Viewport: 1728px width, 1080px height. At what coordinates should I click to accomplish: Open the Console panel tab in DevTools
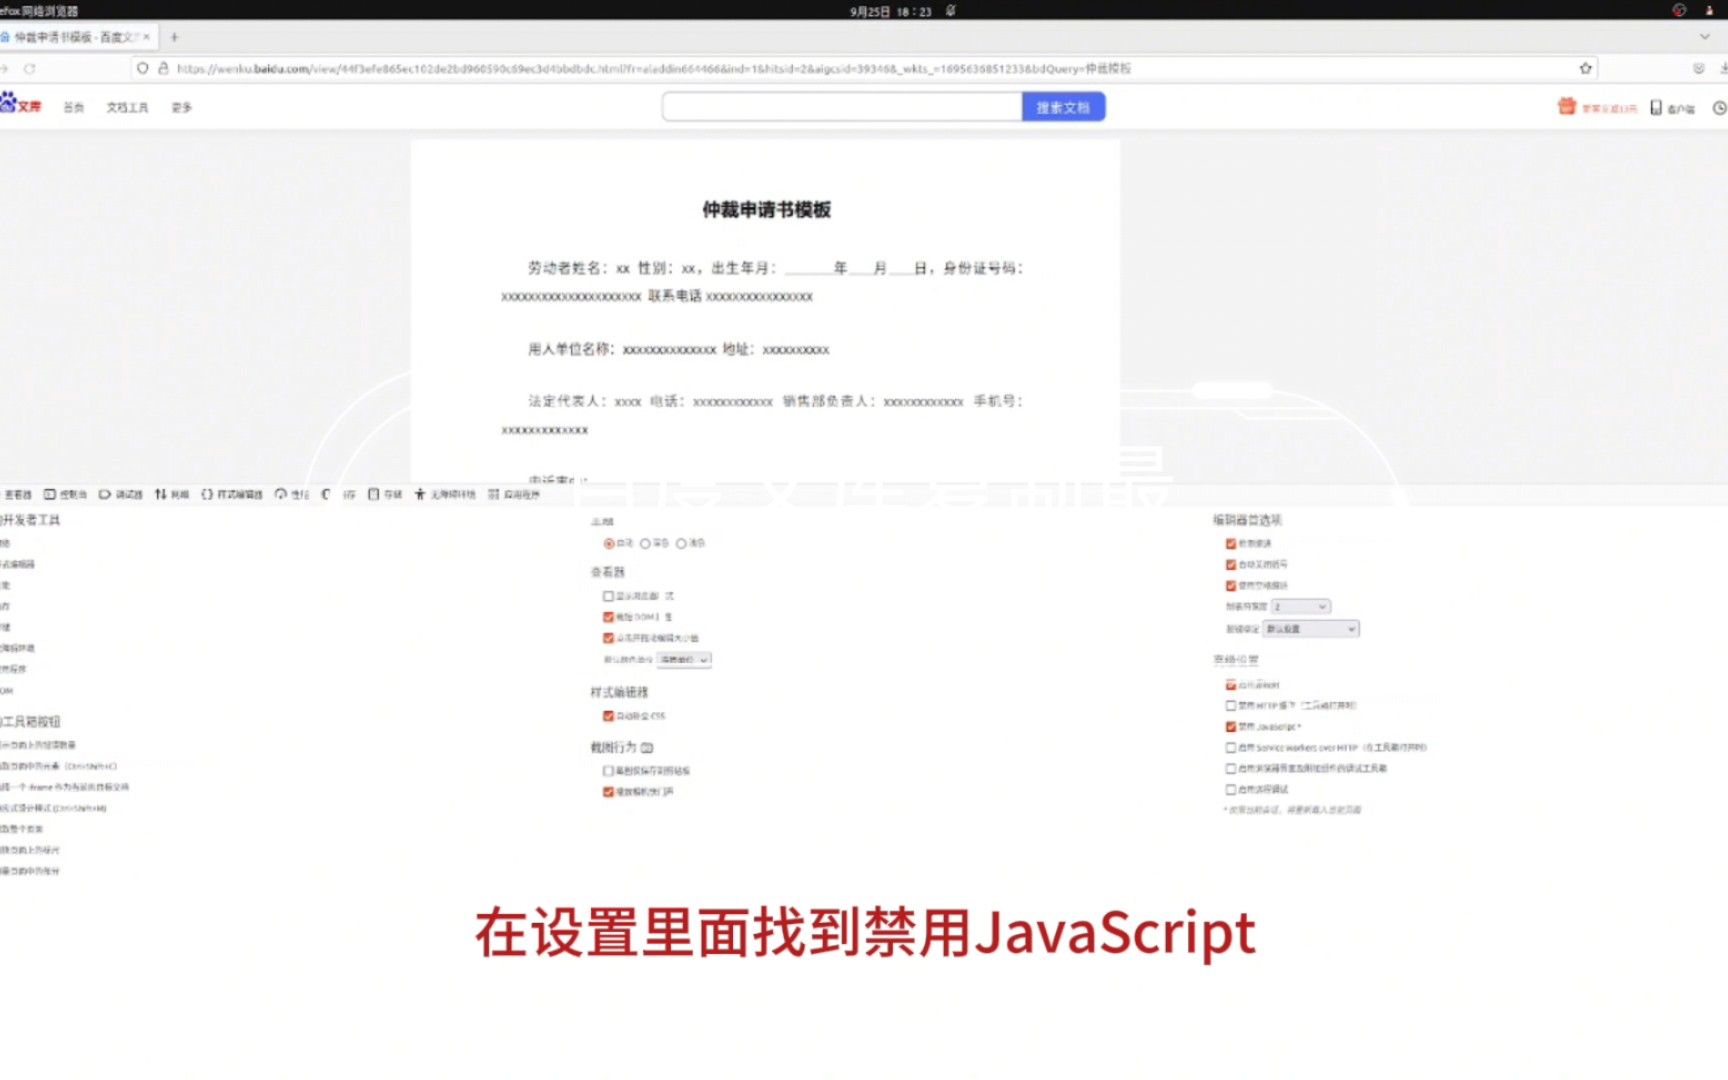tap(66, 494)
